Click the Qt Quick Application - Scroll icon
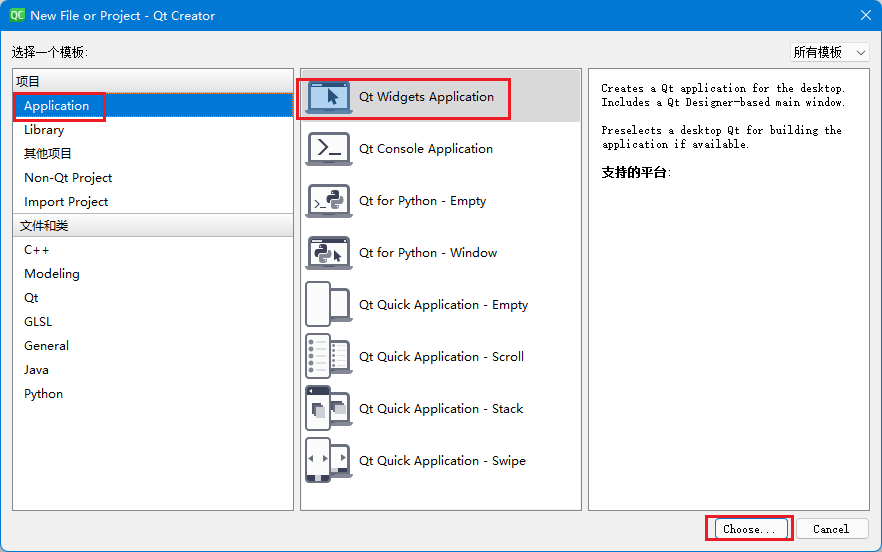The width and height of the screenshot is (882, 552). [x=329, y=356]
